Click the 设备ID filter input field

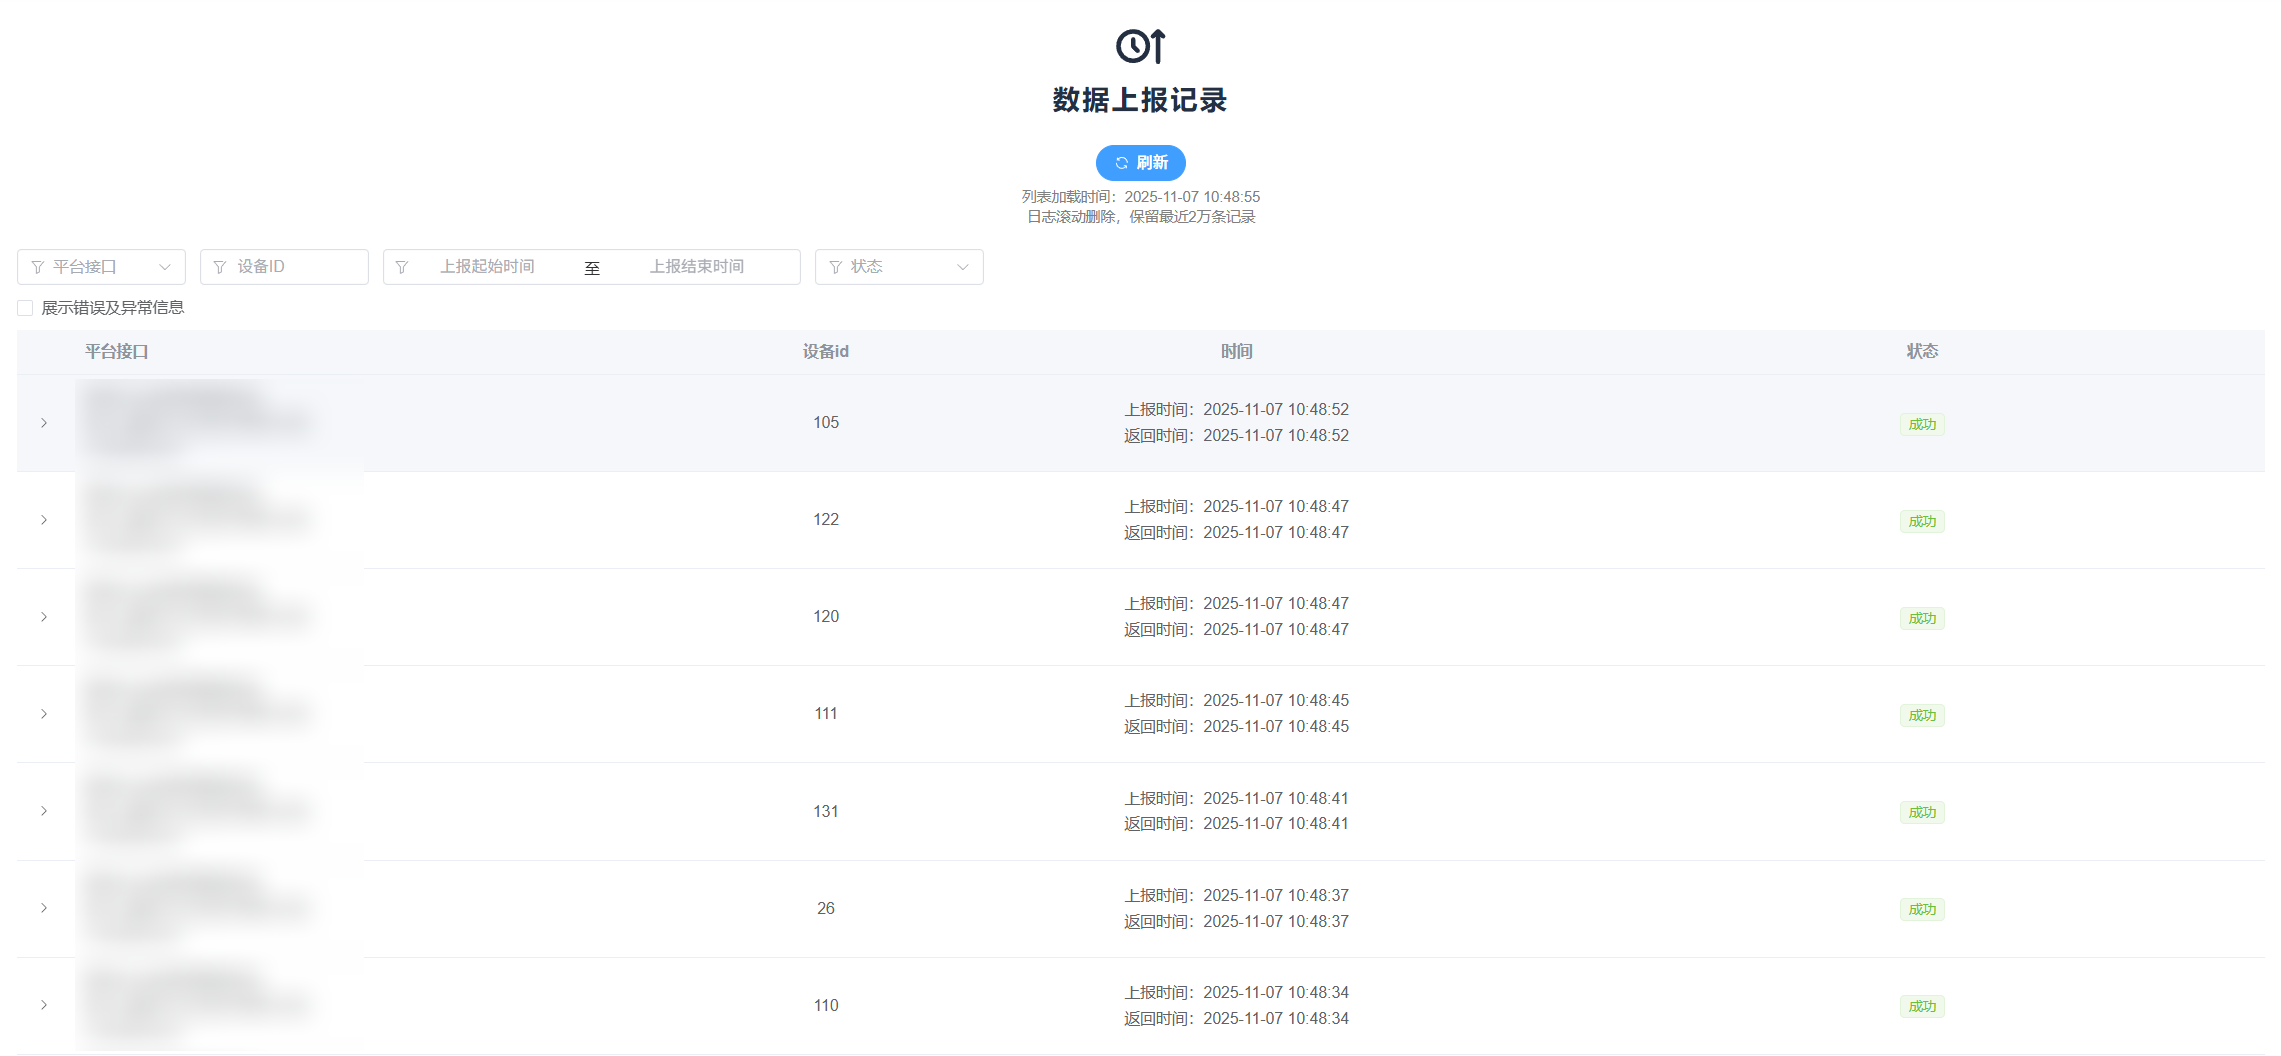click(285, 267)
